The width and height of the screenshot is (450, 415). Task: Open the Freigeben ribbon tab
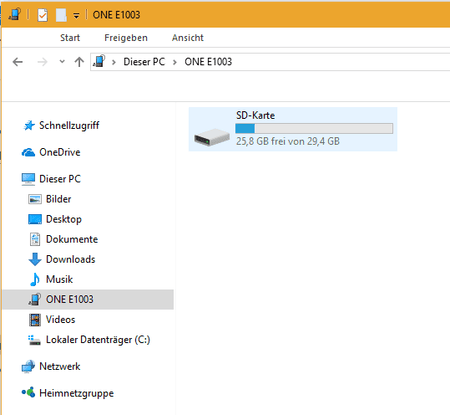pos(126,38)
